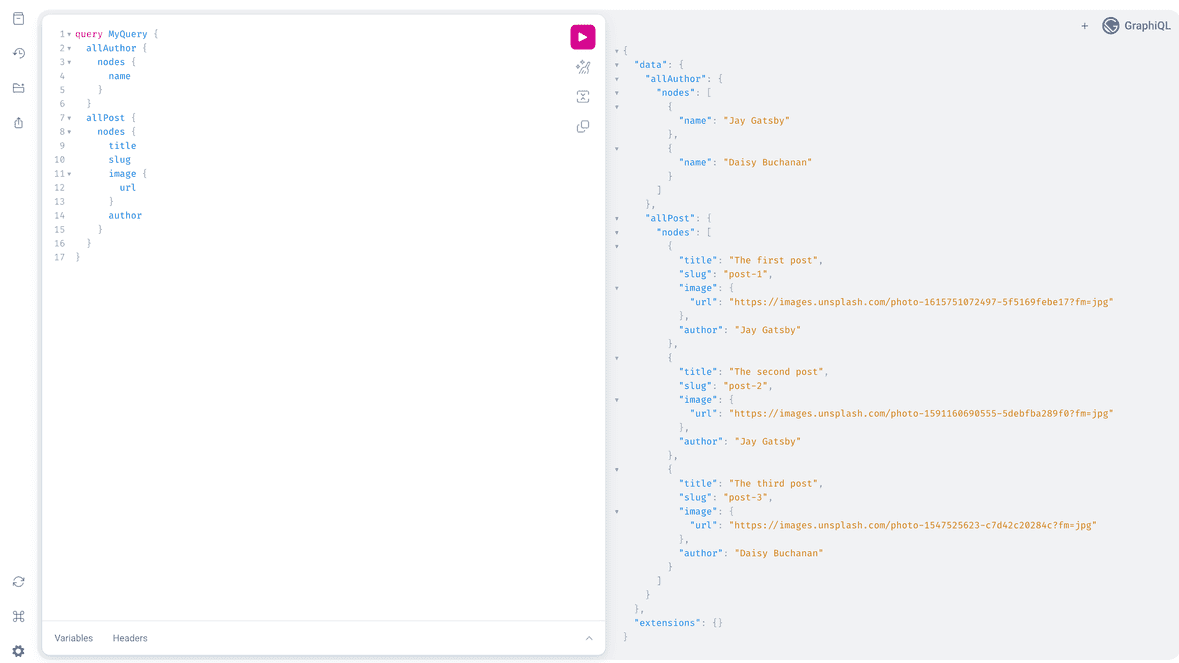This screenshot has width=1179, height=663.
Task: Switch to the Headers tab
Action: coord(129,638)
